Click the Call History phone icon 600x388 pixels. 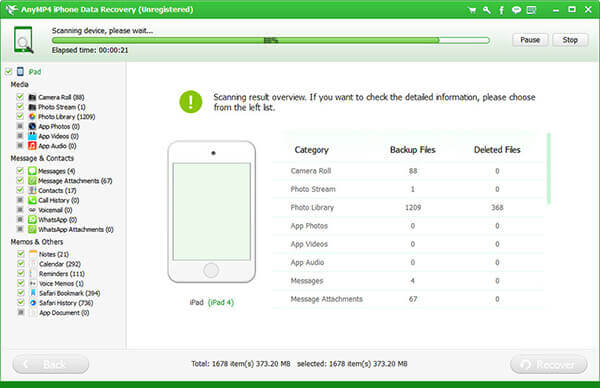coord(32,200)
